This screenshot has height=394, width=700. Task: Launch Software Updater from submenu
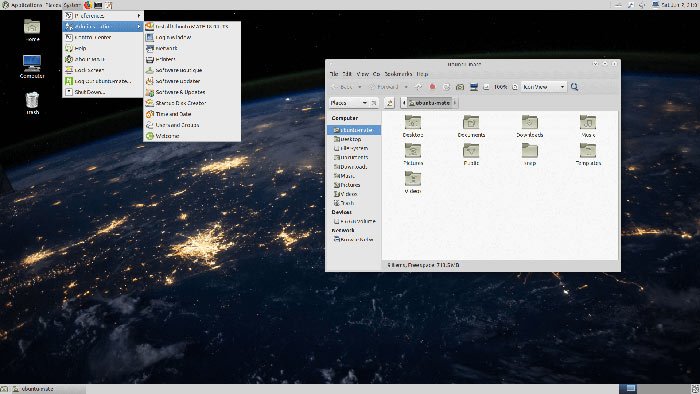tap(192, 81)
